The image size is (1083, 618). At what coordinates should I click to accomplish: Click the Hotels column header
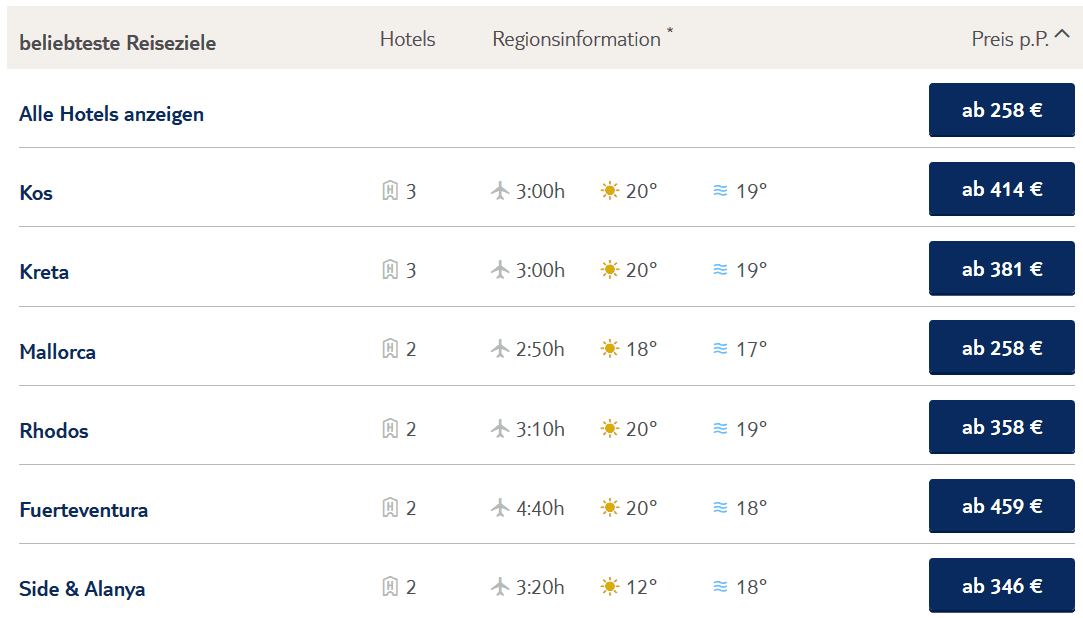(x=408, y=40)
